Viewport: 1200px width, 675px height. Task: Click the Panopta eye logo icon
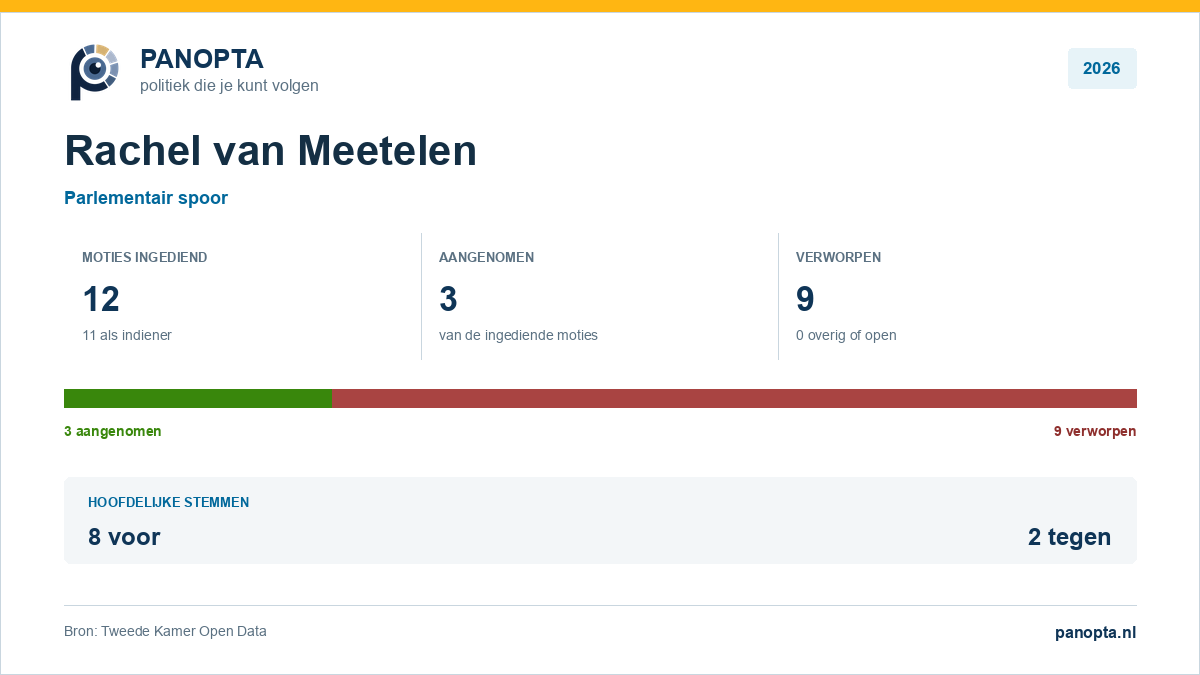(94, 71)
